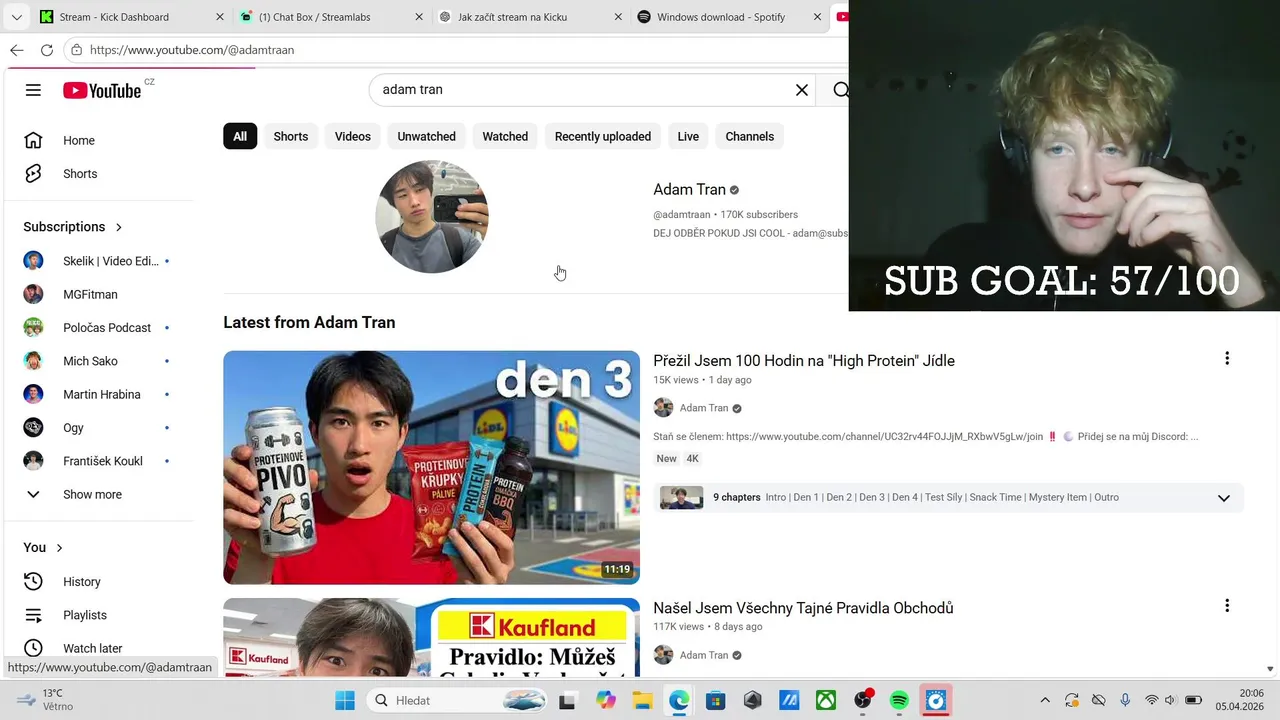This screenshot has width=1280, height=720.
Task: Click Adam Tran's round profile picture
Action: coord(432,217)
